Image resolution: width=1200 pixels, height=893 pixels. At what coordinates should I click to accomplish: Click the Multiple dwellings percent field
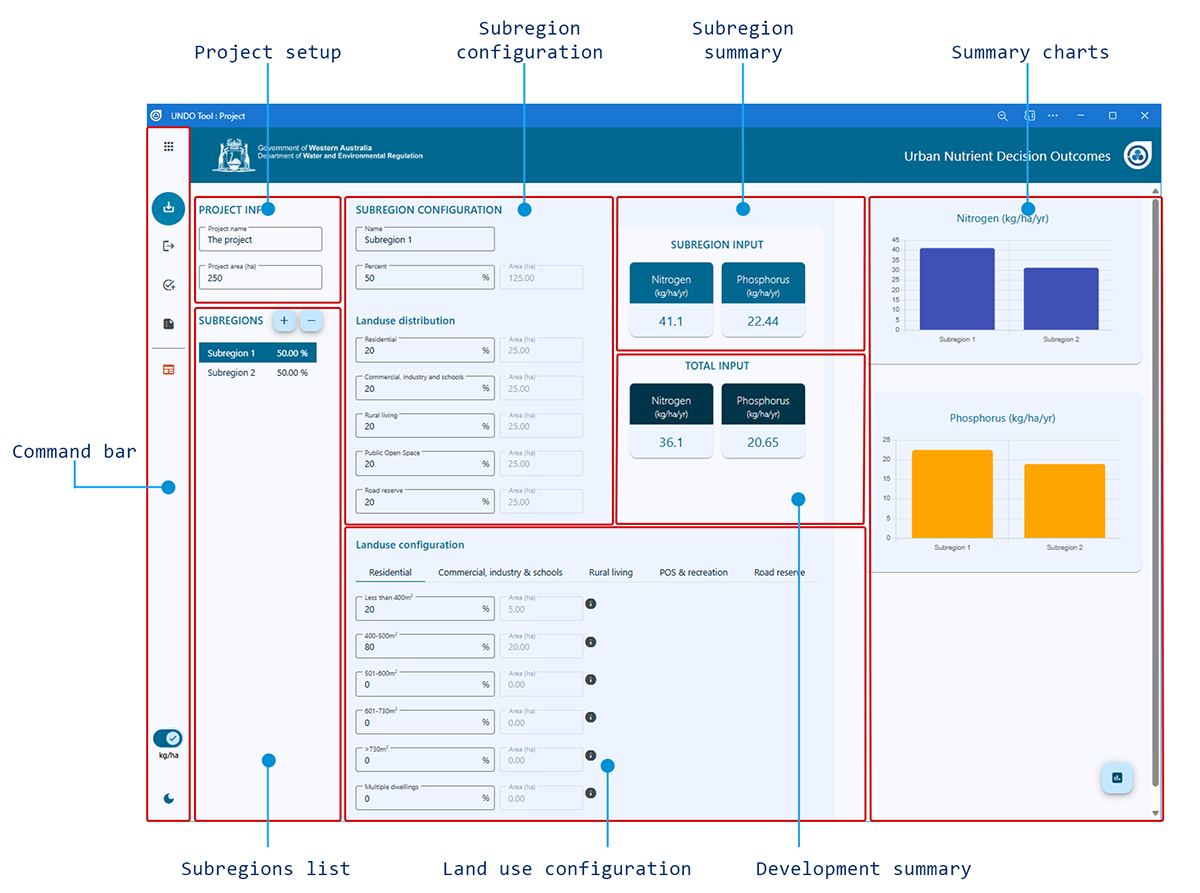point(425,798)
